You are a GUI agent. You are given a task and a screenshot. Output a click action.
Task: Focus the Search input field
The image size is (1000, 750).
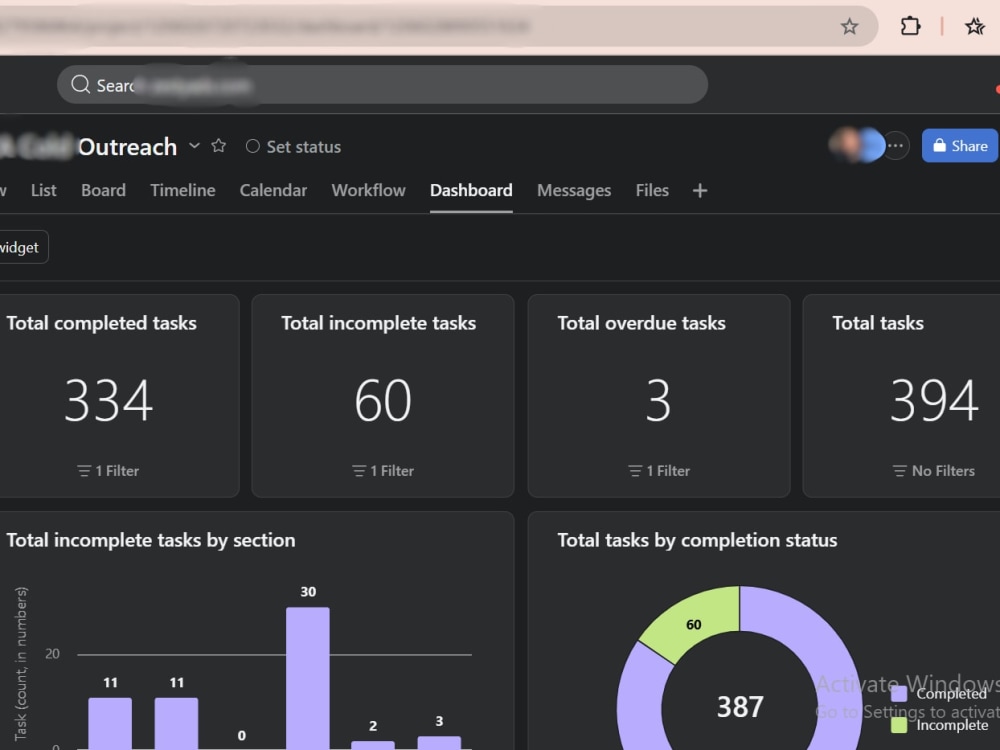coord(382,85)
